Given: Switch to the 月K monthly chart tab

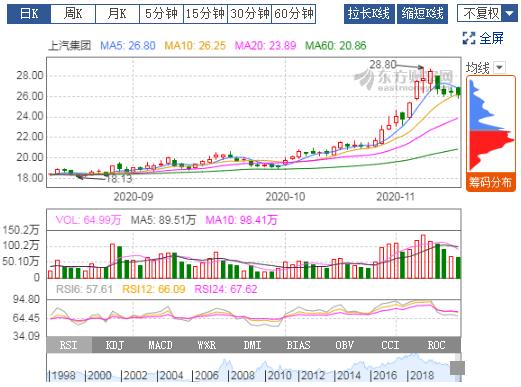Looking at the screenshot, I should click(x=117, y=14).
